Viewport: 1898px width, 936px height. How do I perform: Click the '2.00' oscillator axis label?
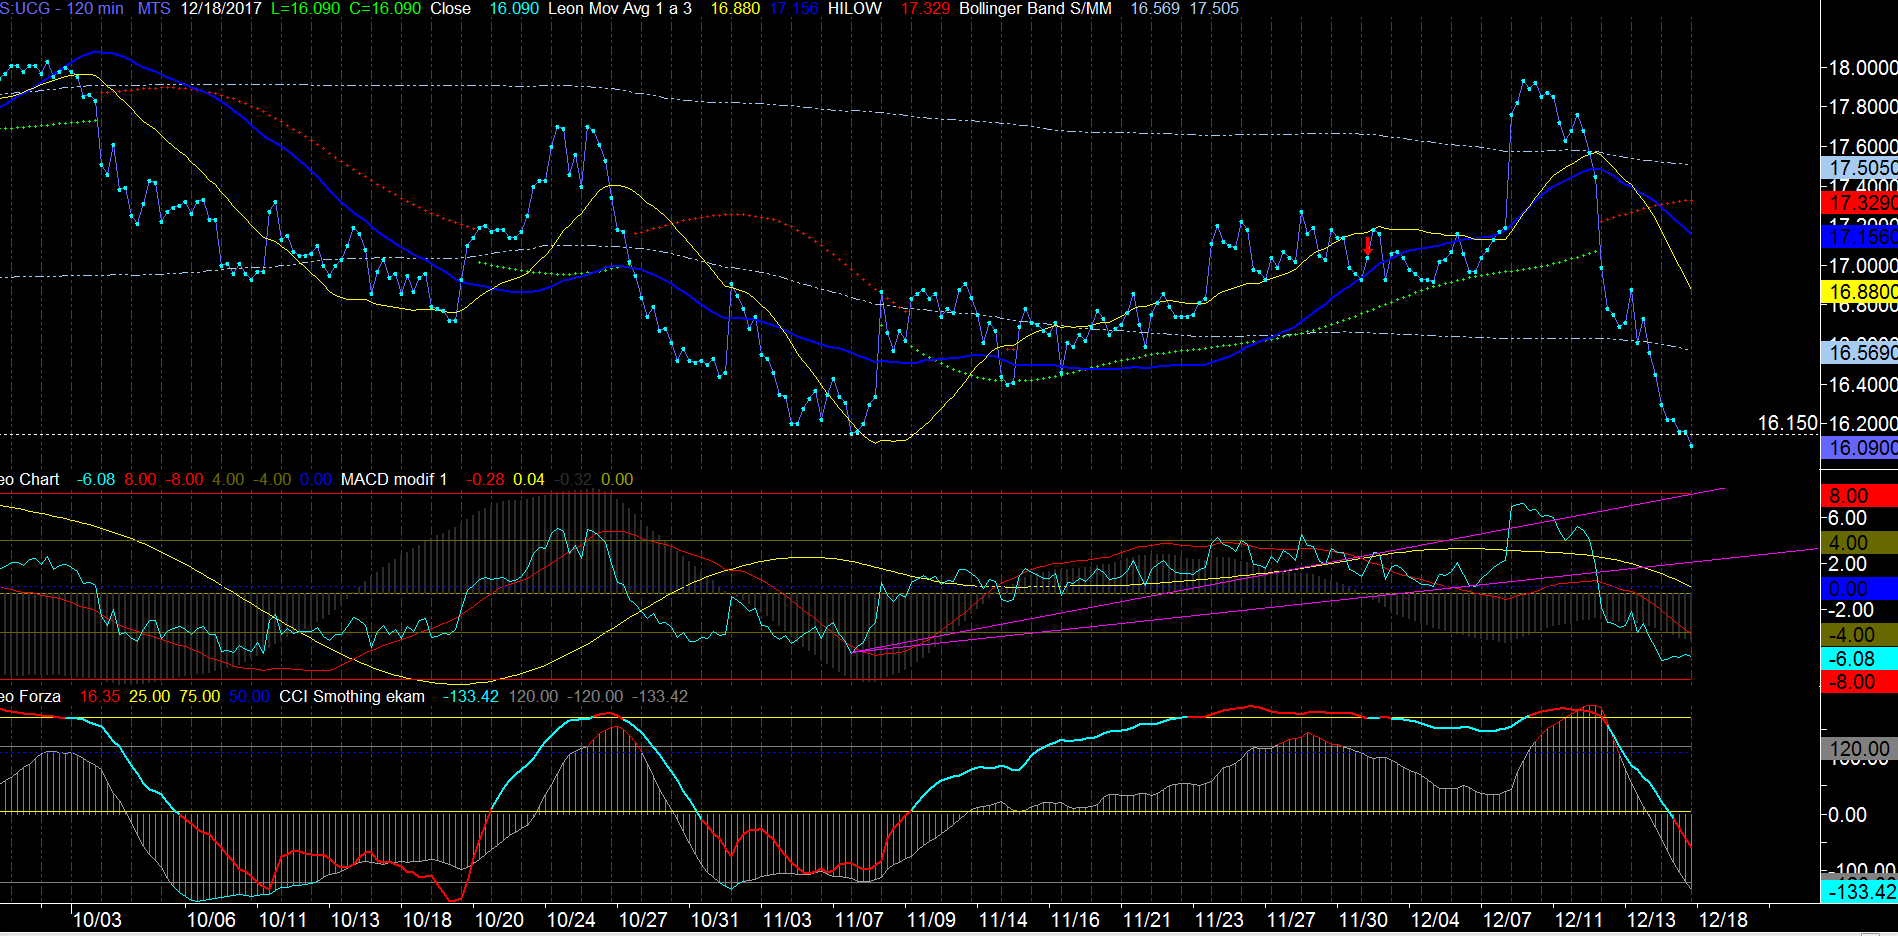click(x=1847, y=564)
